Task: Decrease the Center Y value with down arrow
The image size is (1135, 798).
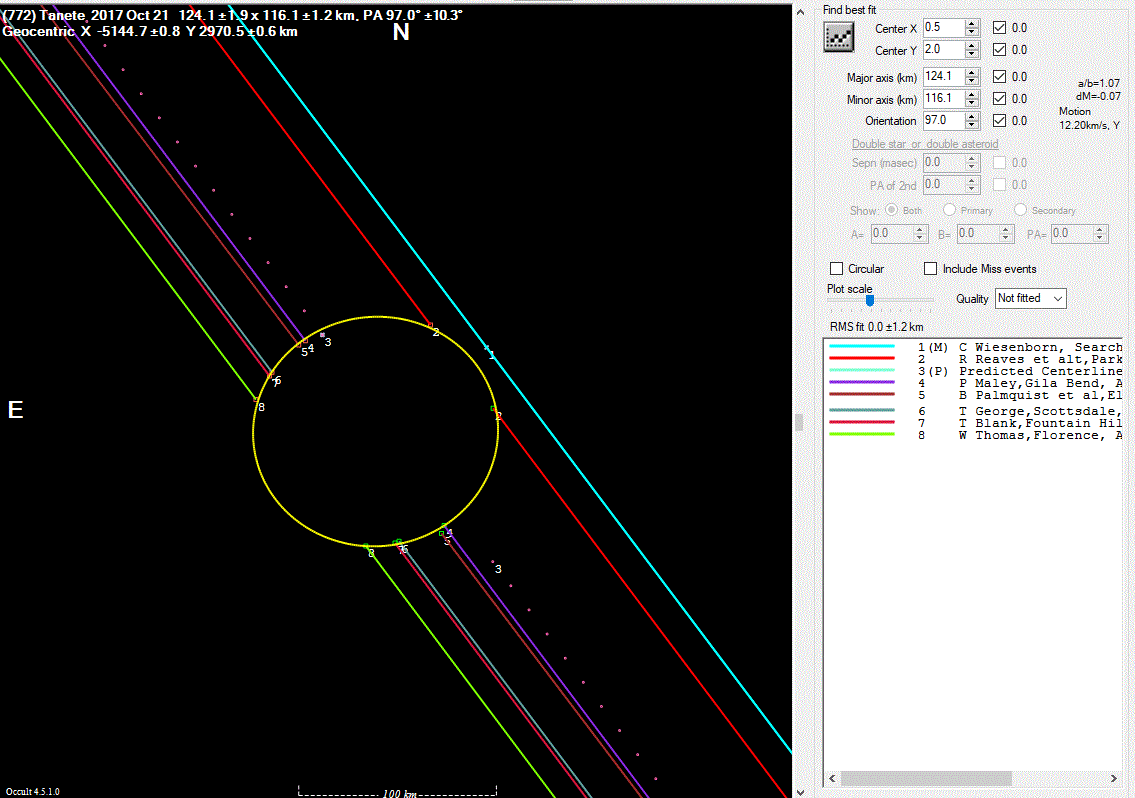Action: point(972,54)
